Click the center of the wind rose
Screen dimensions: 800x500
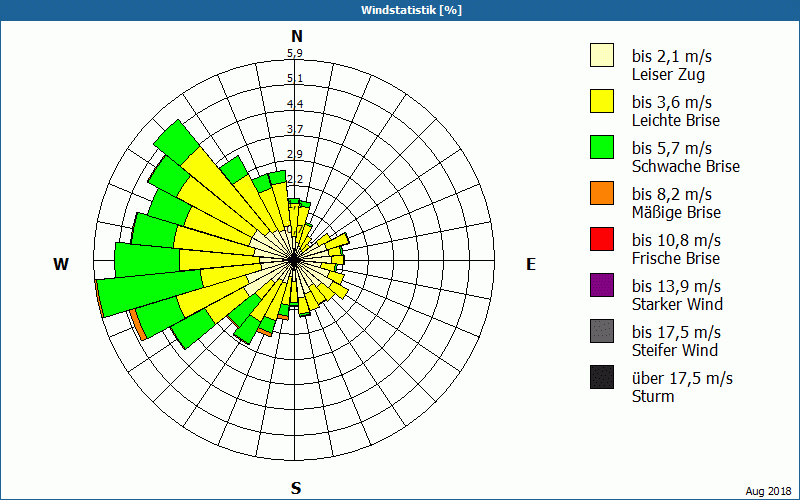click(x=295, y=259)
